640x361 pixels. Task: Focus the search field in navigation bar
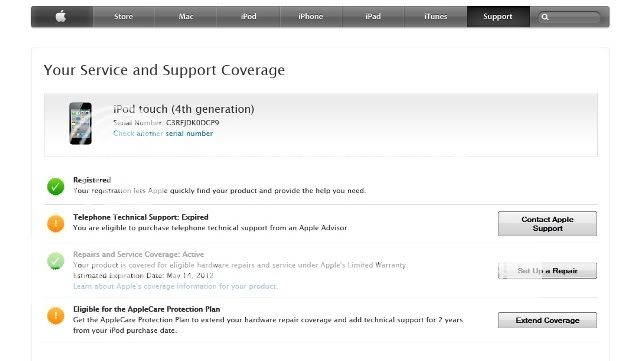[x=569, y=17]
